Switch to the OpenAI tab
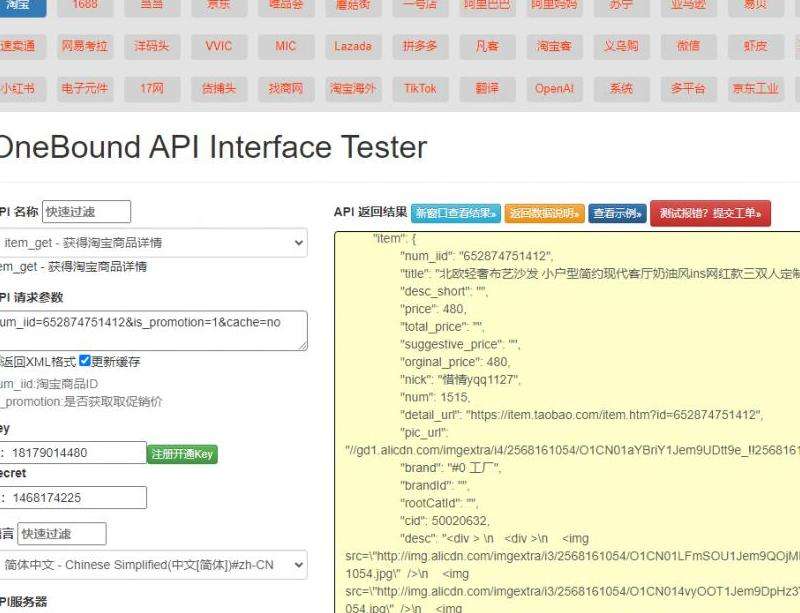 tap(554, 89)
